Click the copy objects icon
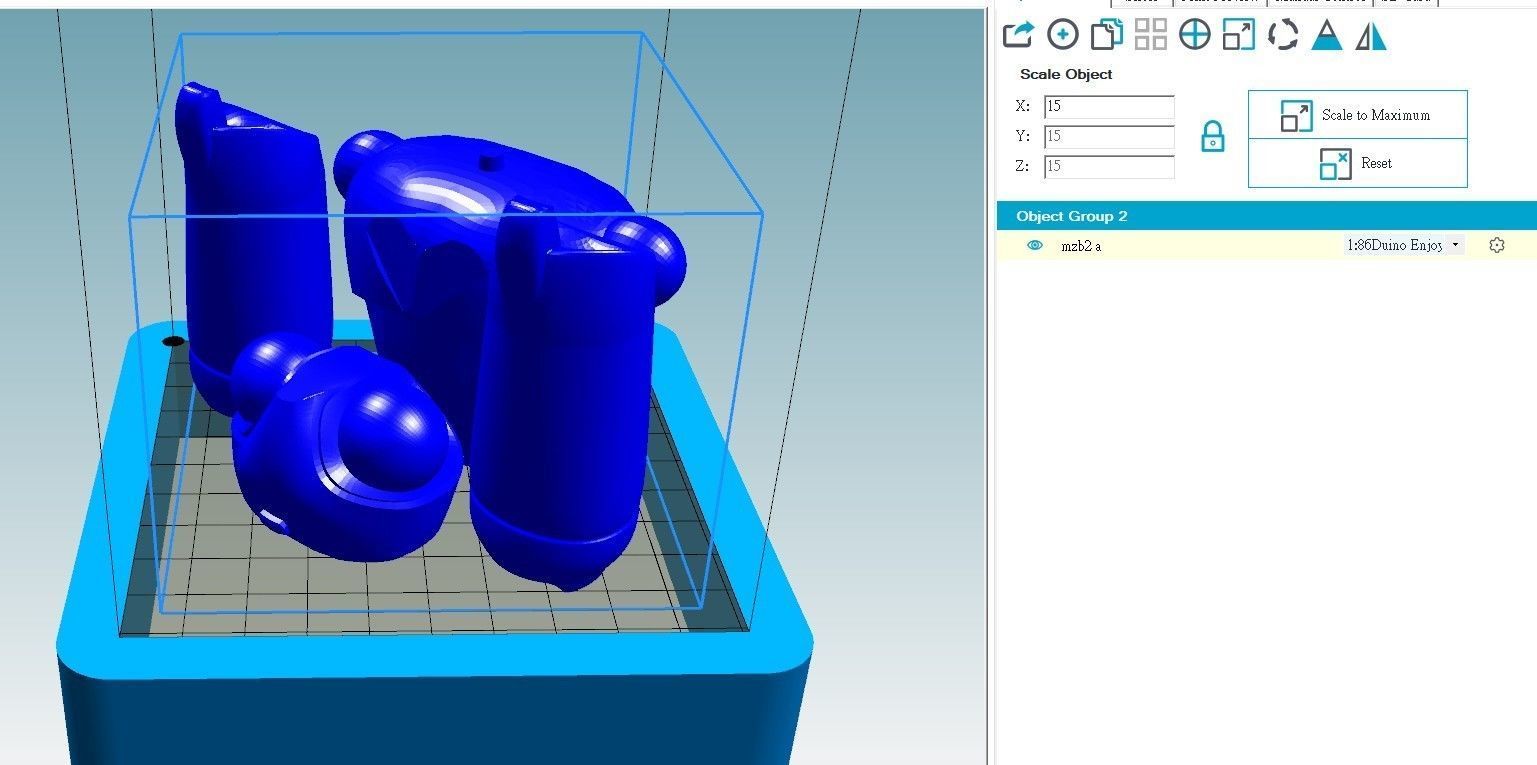 (1106, 35)
